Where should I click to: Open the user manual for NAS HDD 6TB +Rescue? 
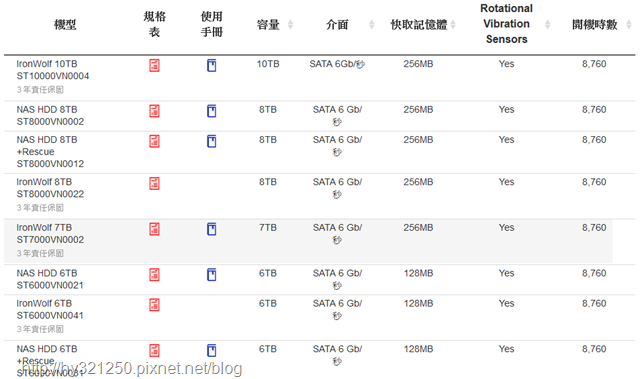click(211, 350)
